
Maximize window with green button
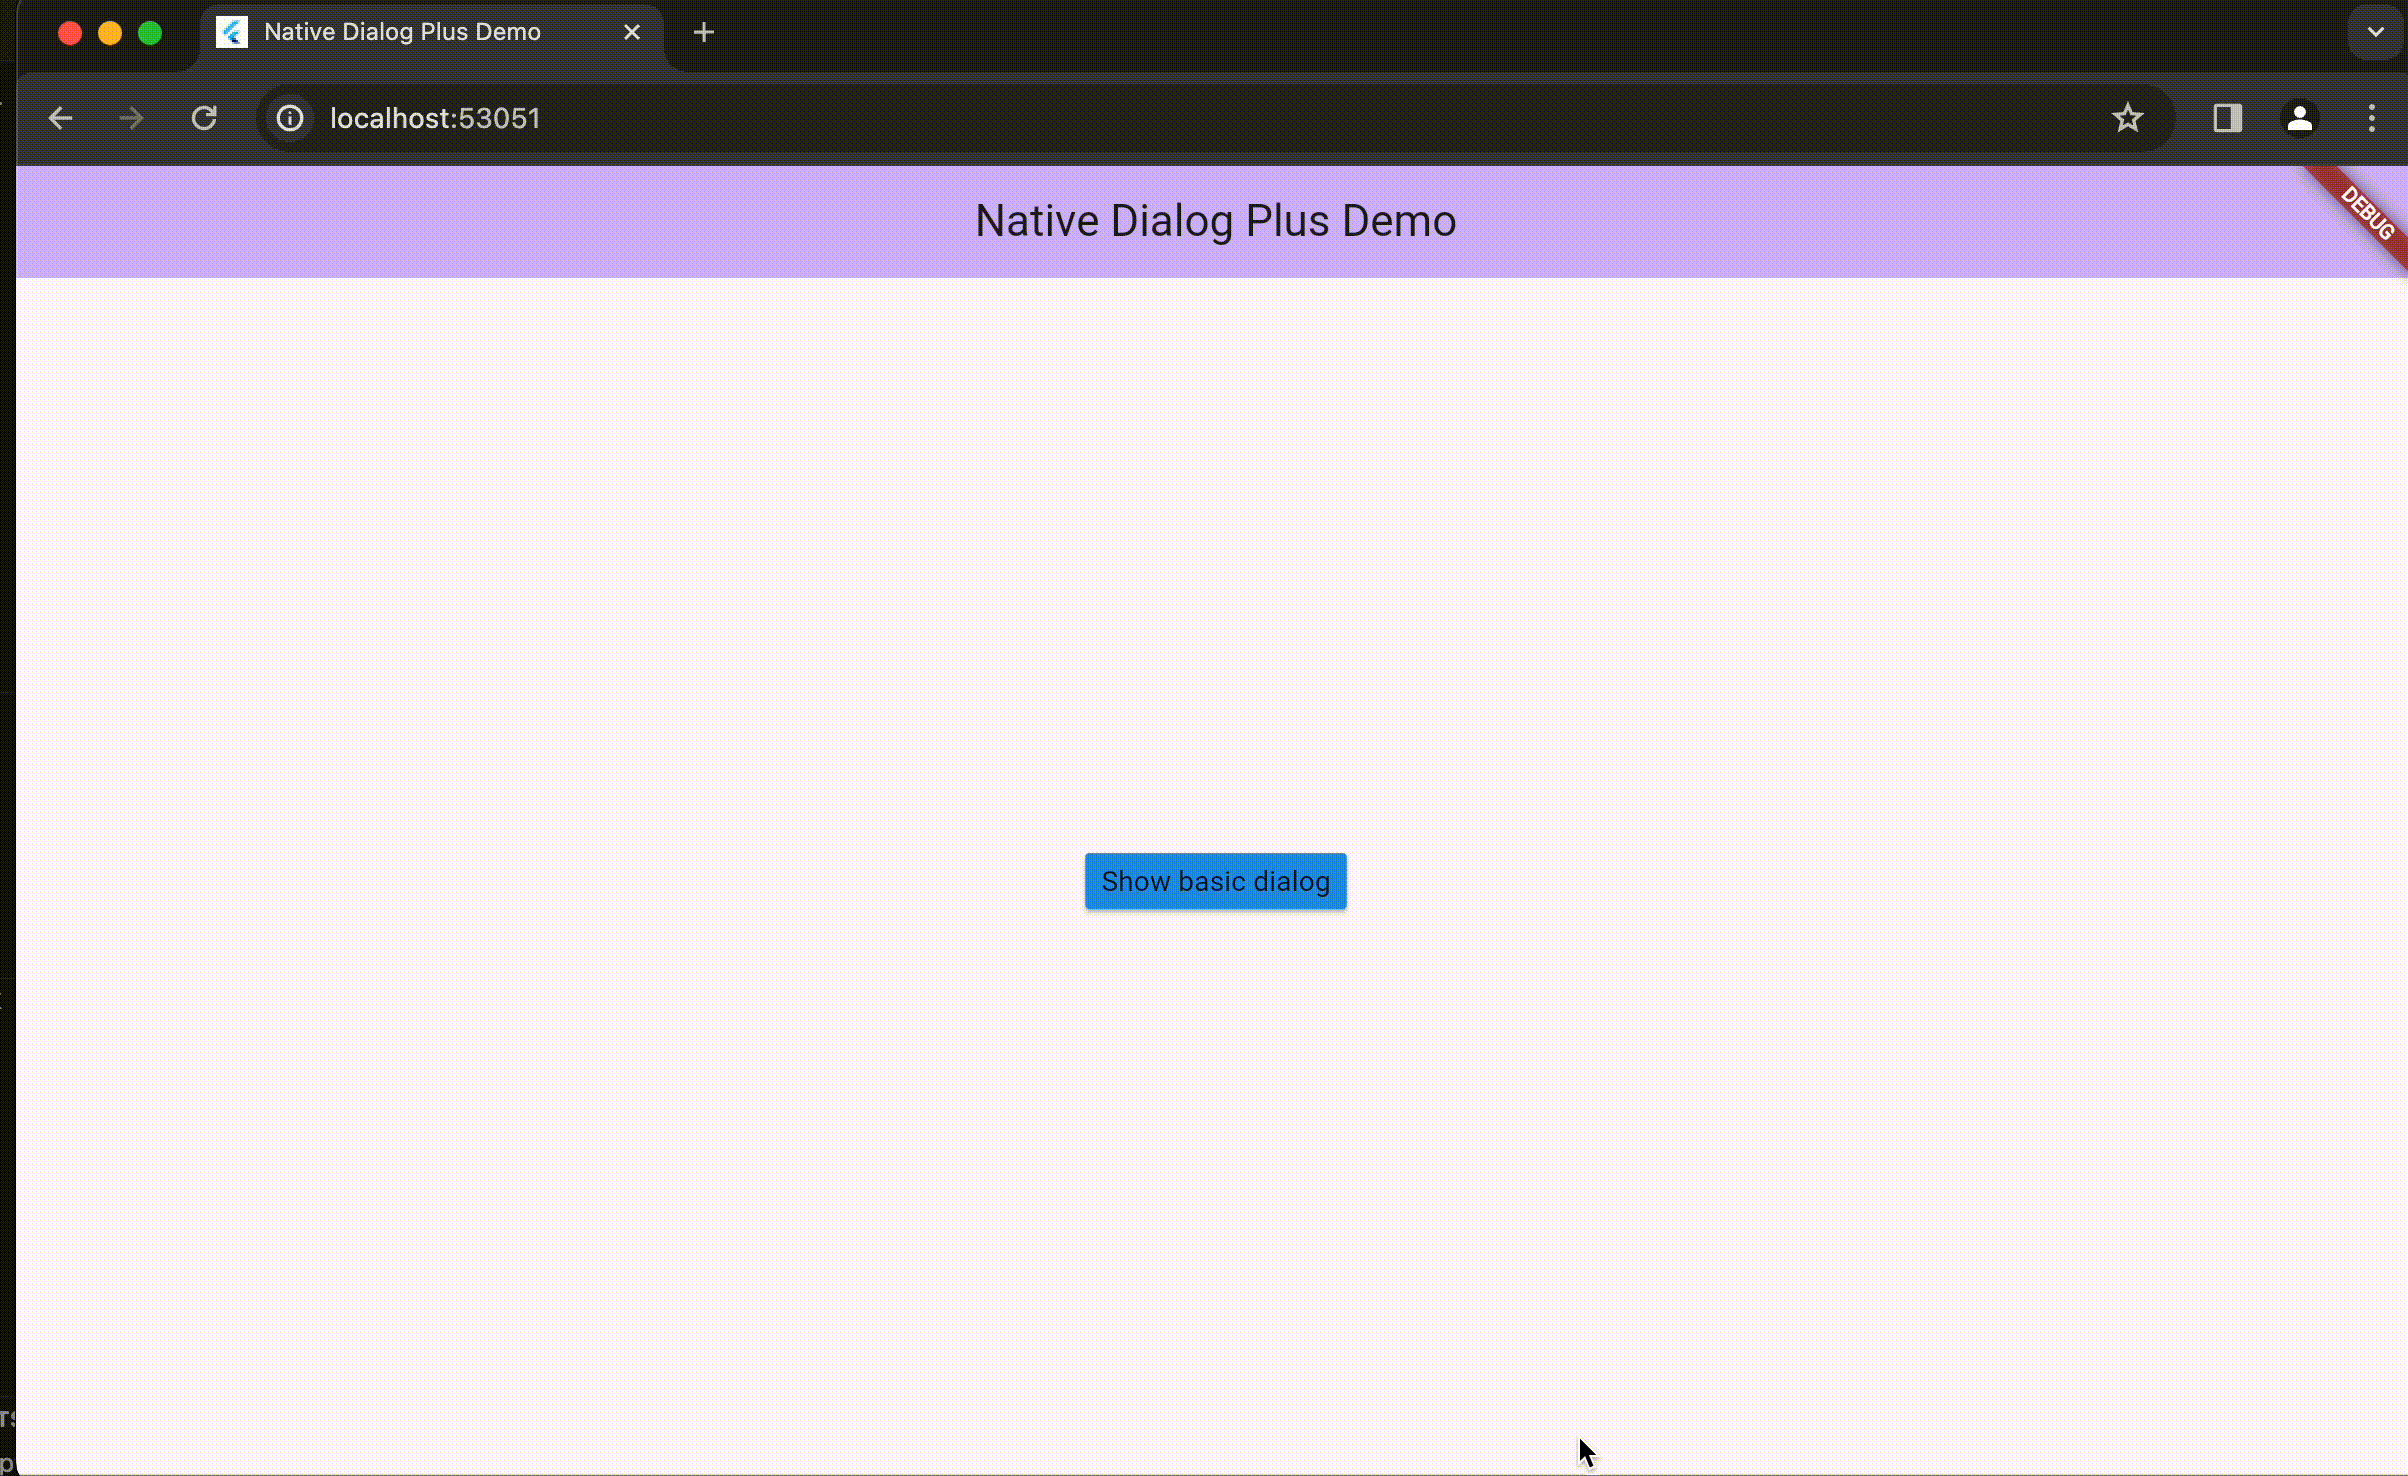(150, 33)
